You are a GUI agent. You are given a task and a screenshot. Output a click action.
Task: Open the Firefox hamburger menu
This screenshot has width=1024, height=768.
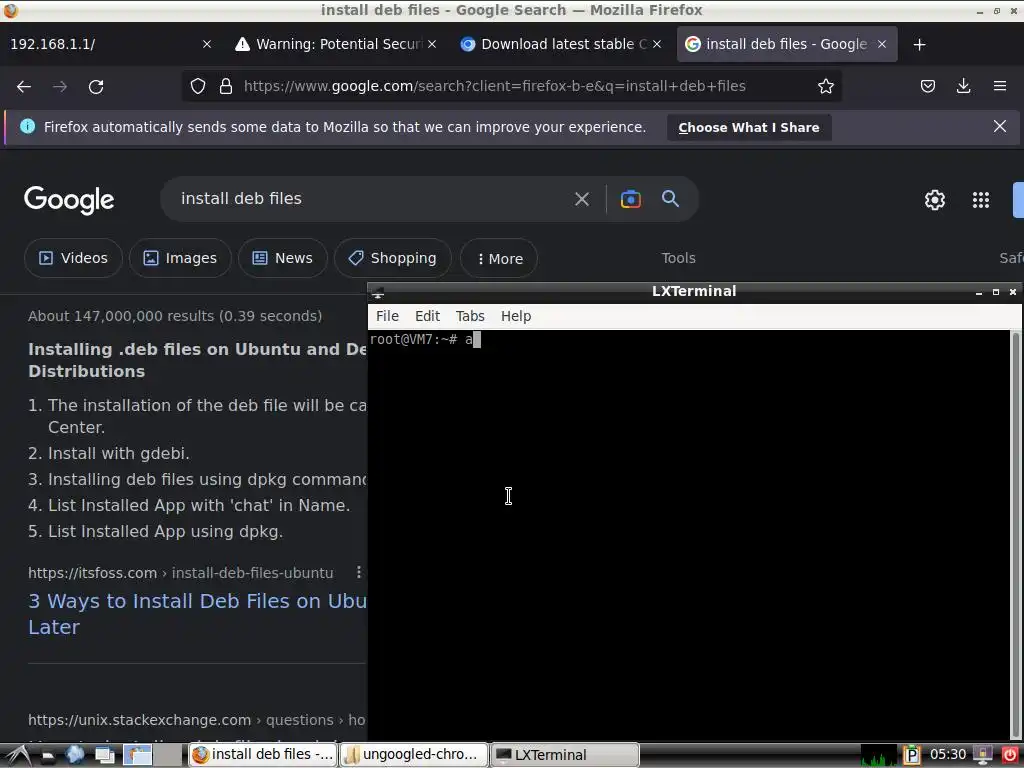tap(1000, 86)
